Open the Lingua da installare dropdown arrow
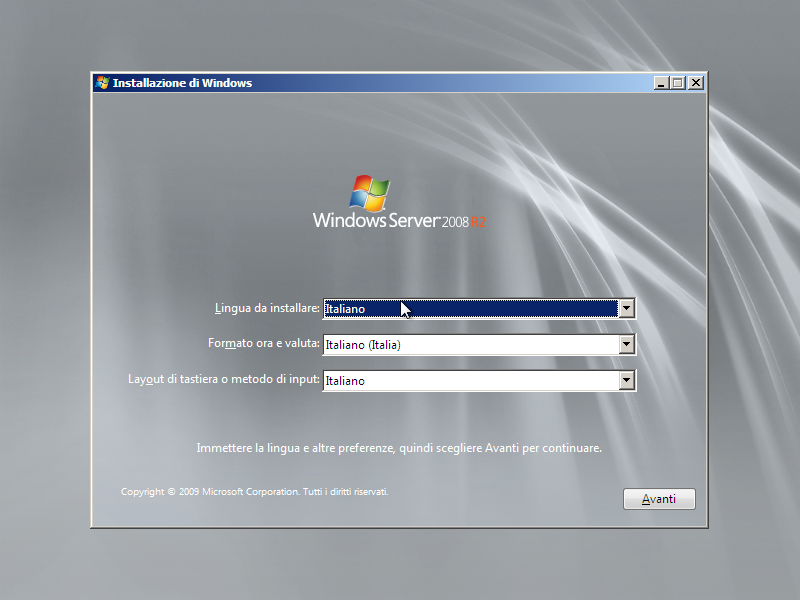Screen dimensions: 800x600 pyautogui.click(x=627, y=308)
